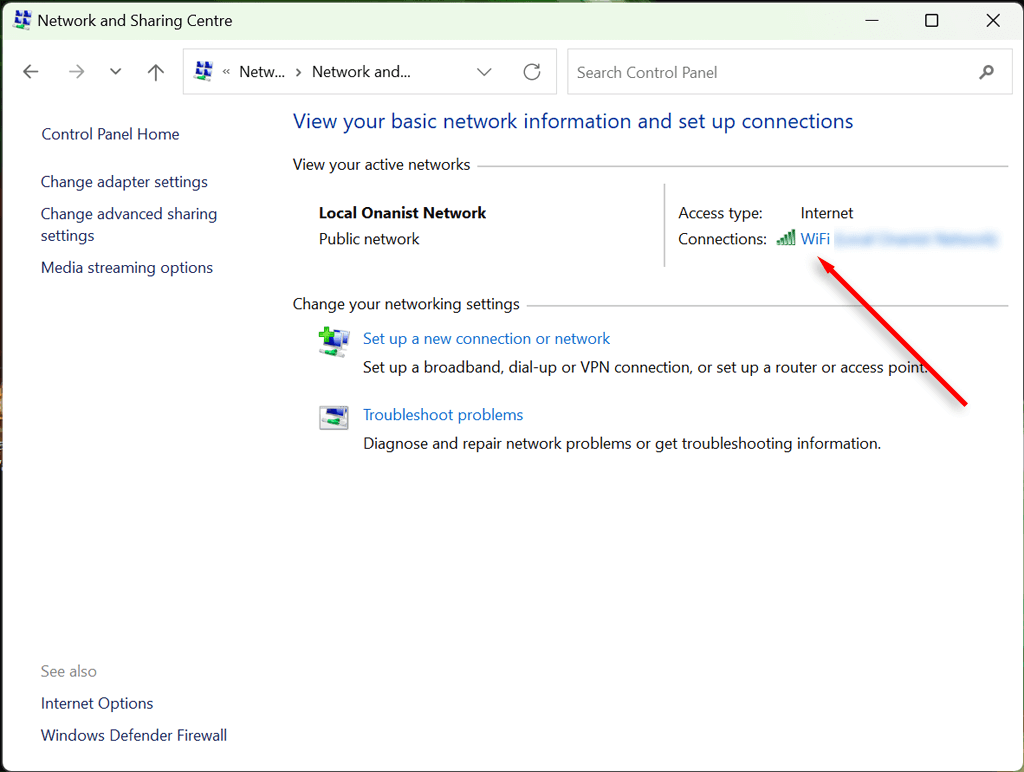
Task: Click the Network and... breadcrumb segment
Action: pos(361,72)
